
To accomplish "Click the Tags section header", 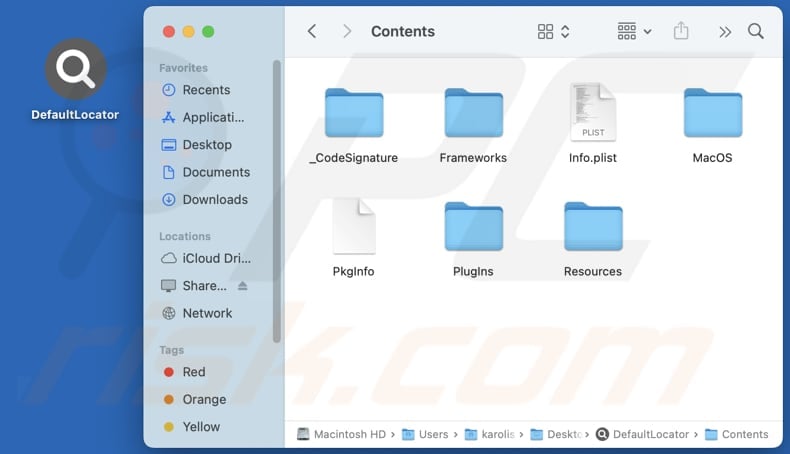I will click(x=171, y=350).
